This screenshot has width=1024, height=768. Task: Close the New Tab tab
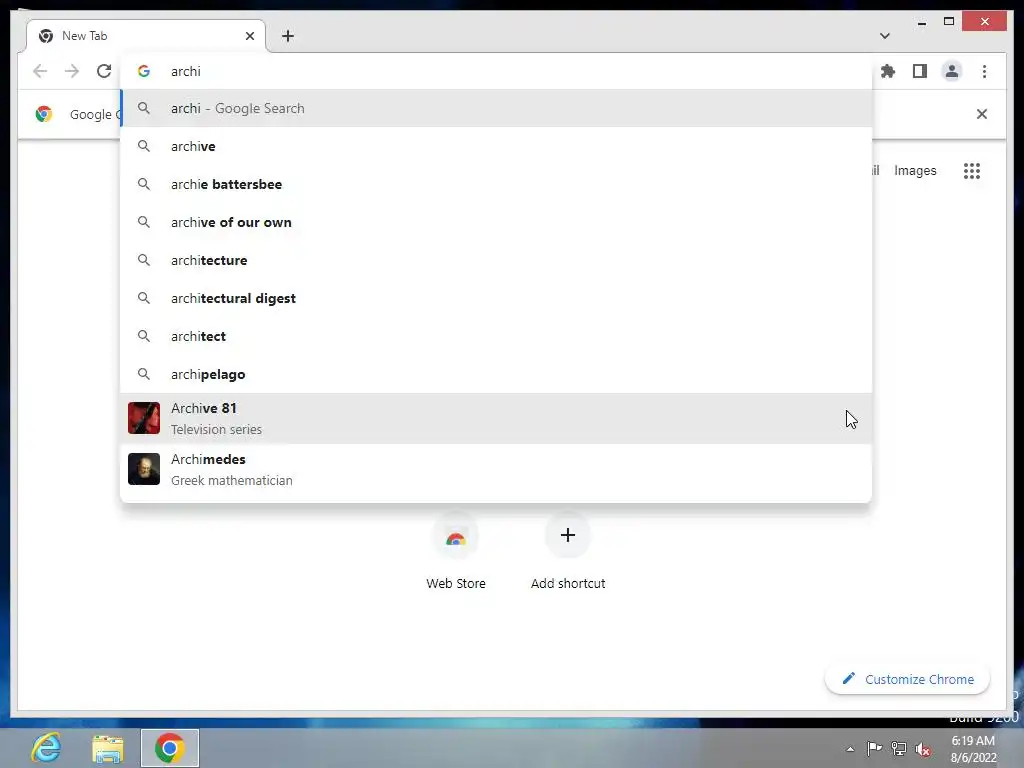249,36
